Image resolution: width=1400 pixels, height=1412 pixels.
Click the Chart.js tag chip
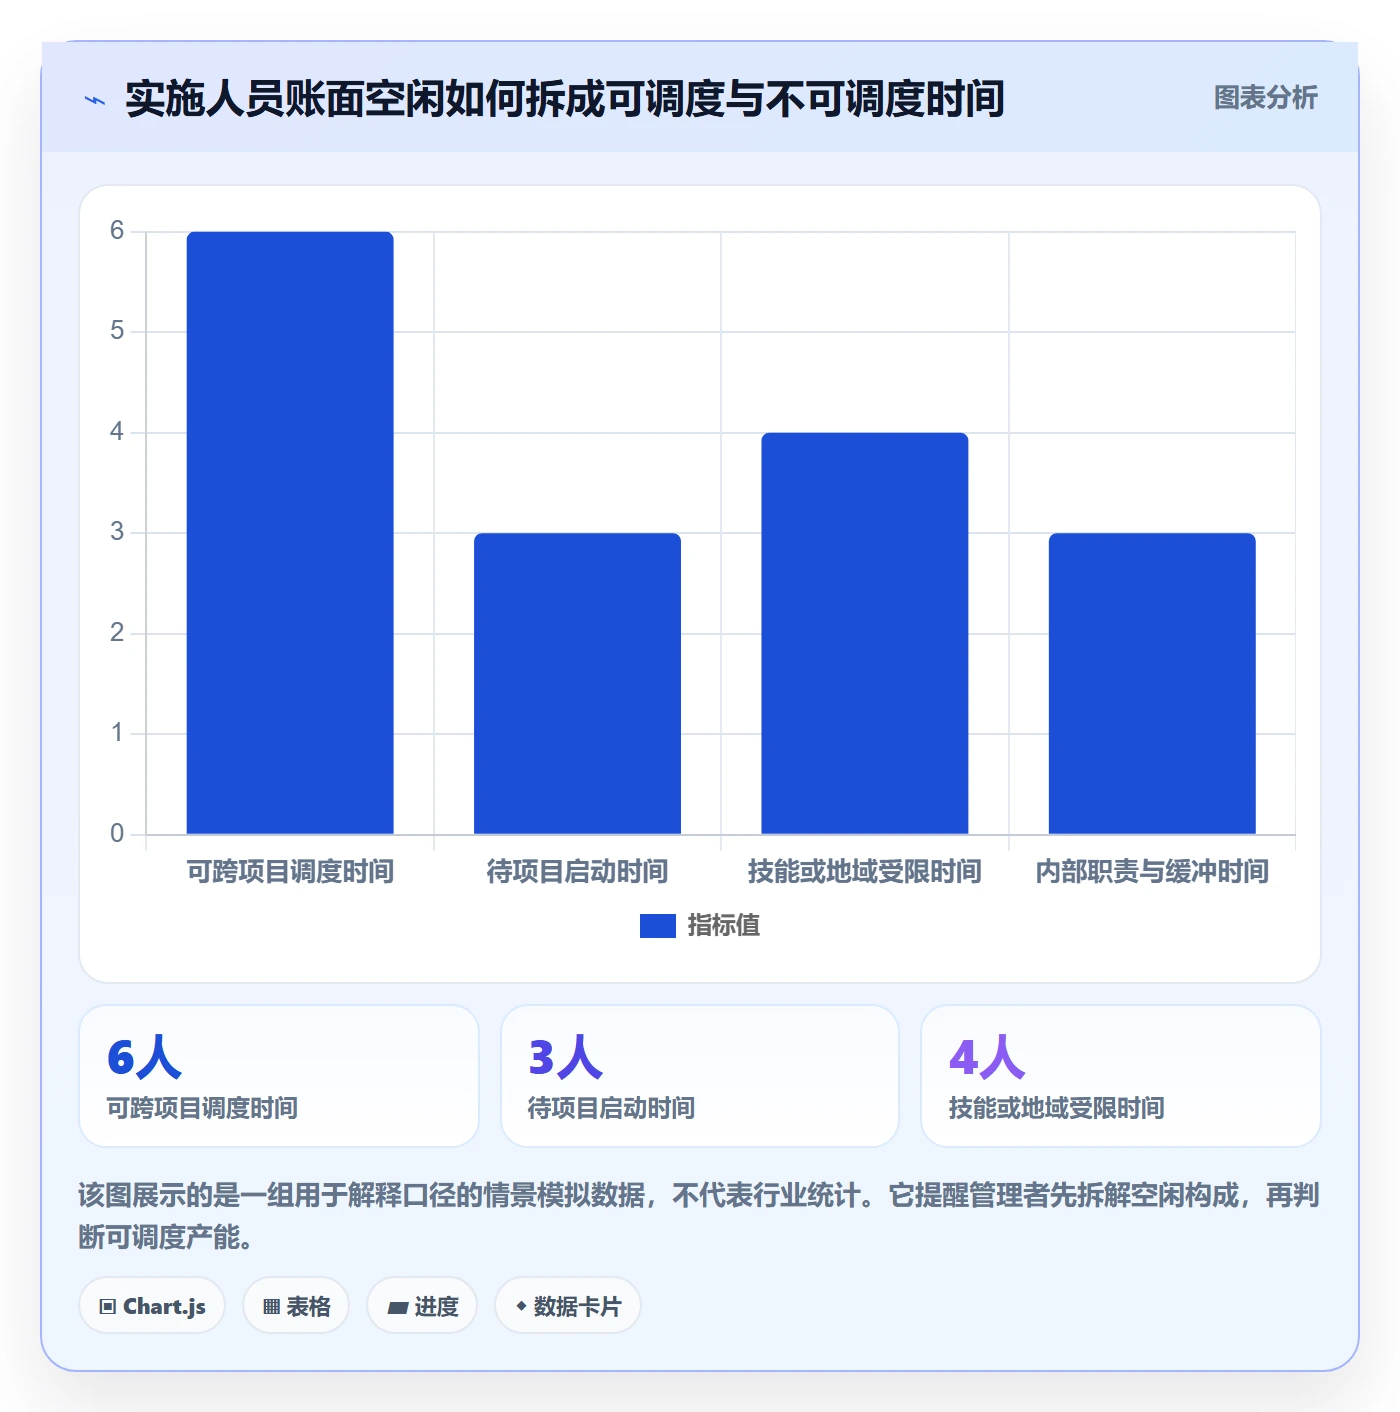152,1306
